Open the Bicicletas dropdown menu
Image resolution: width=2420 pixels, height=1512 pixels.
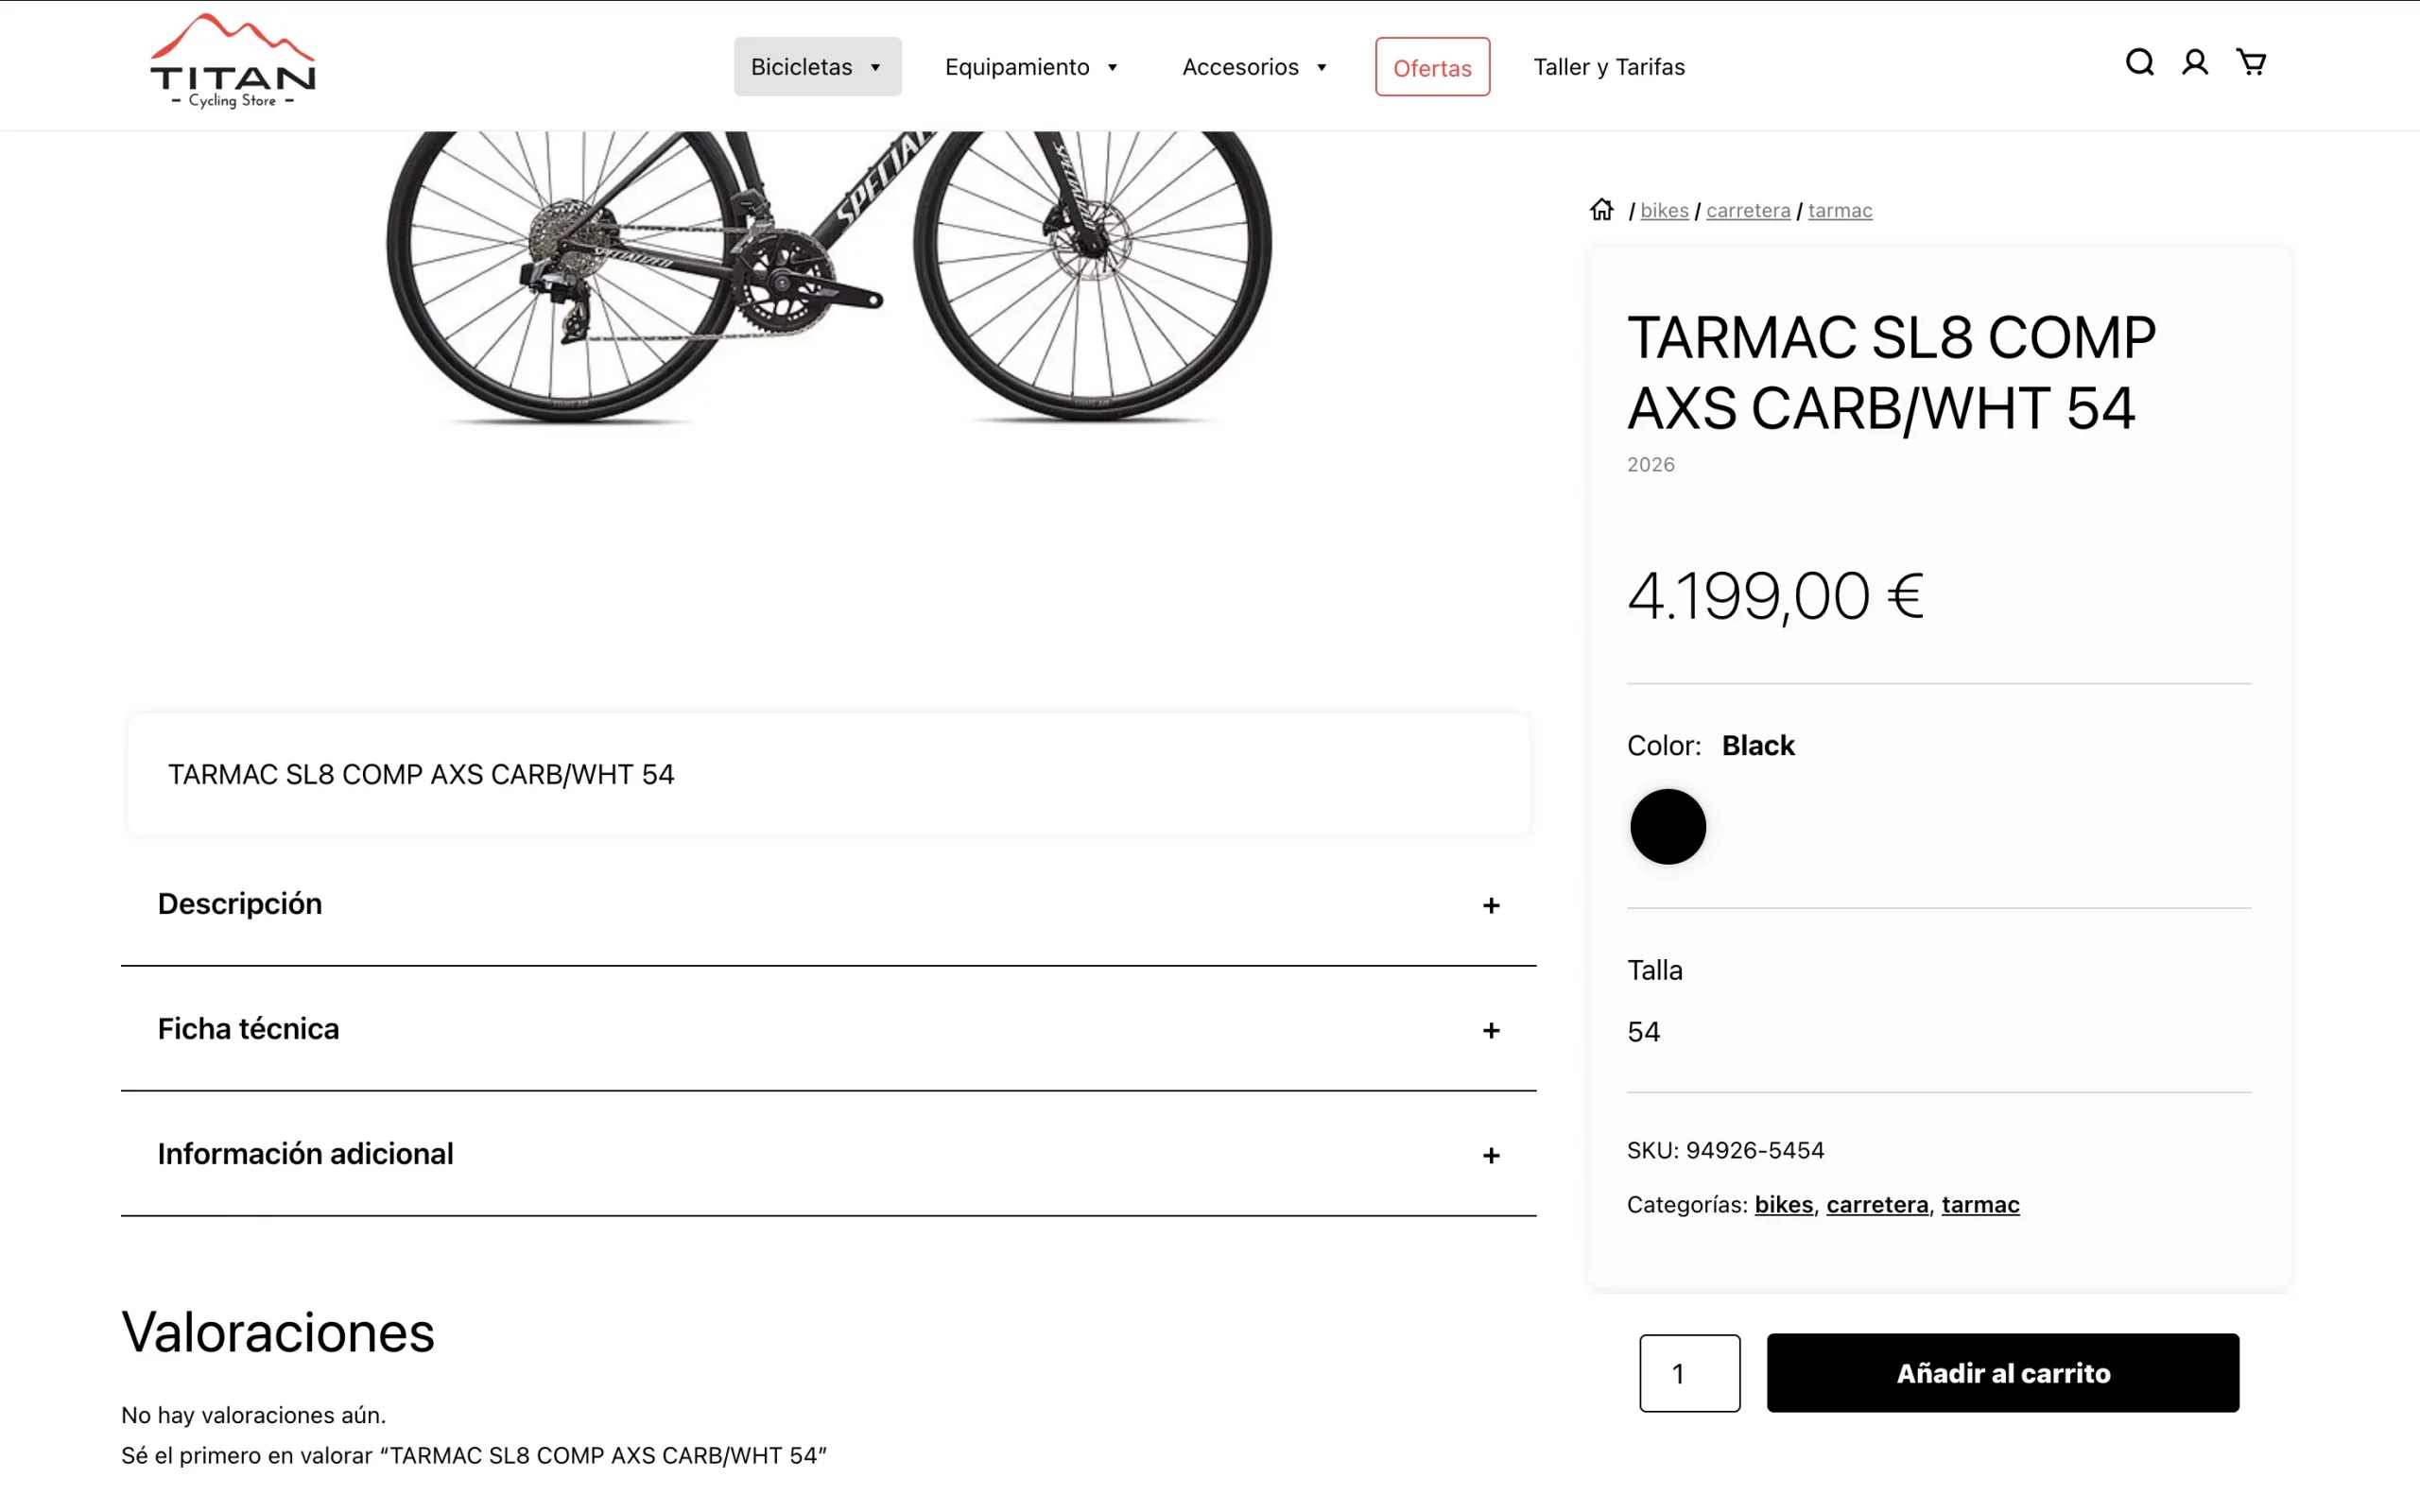(x=817, y=67)
